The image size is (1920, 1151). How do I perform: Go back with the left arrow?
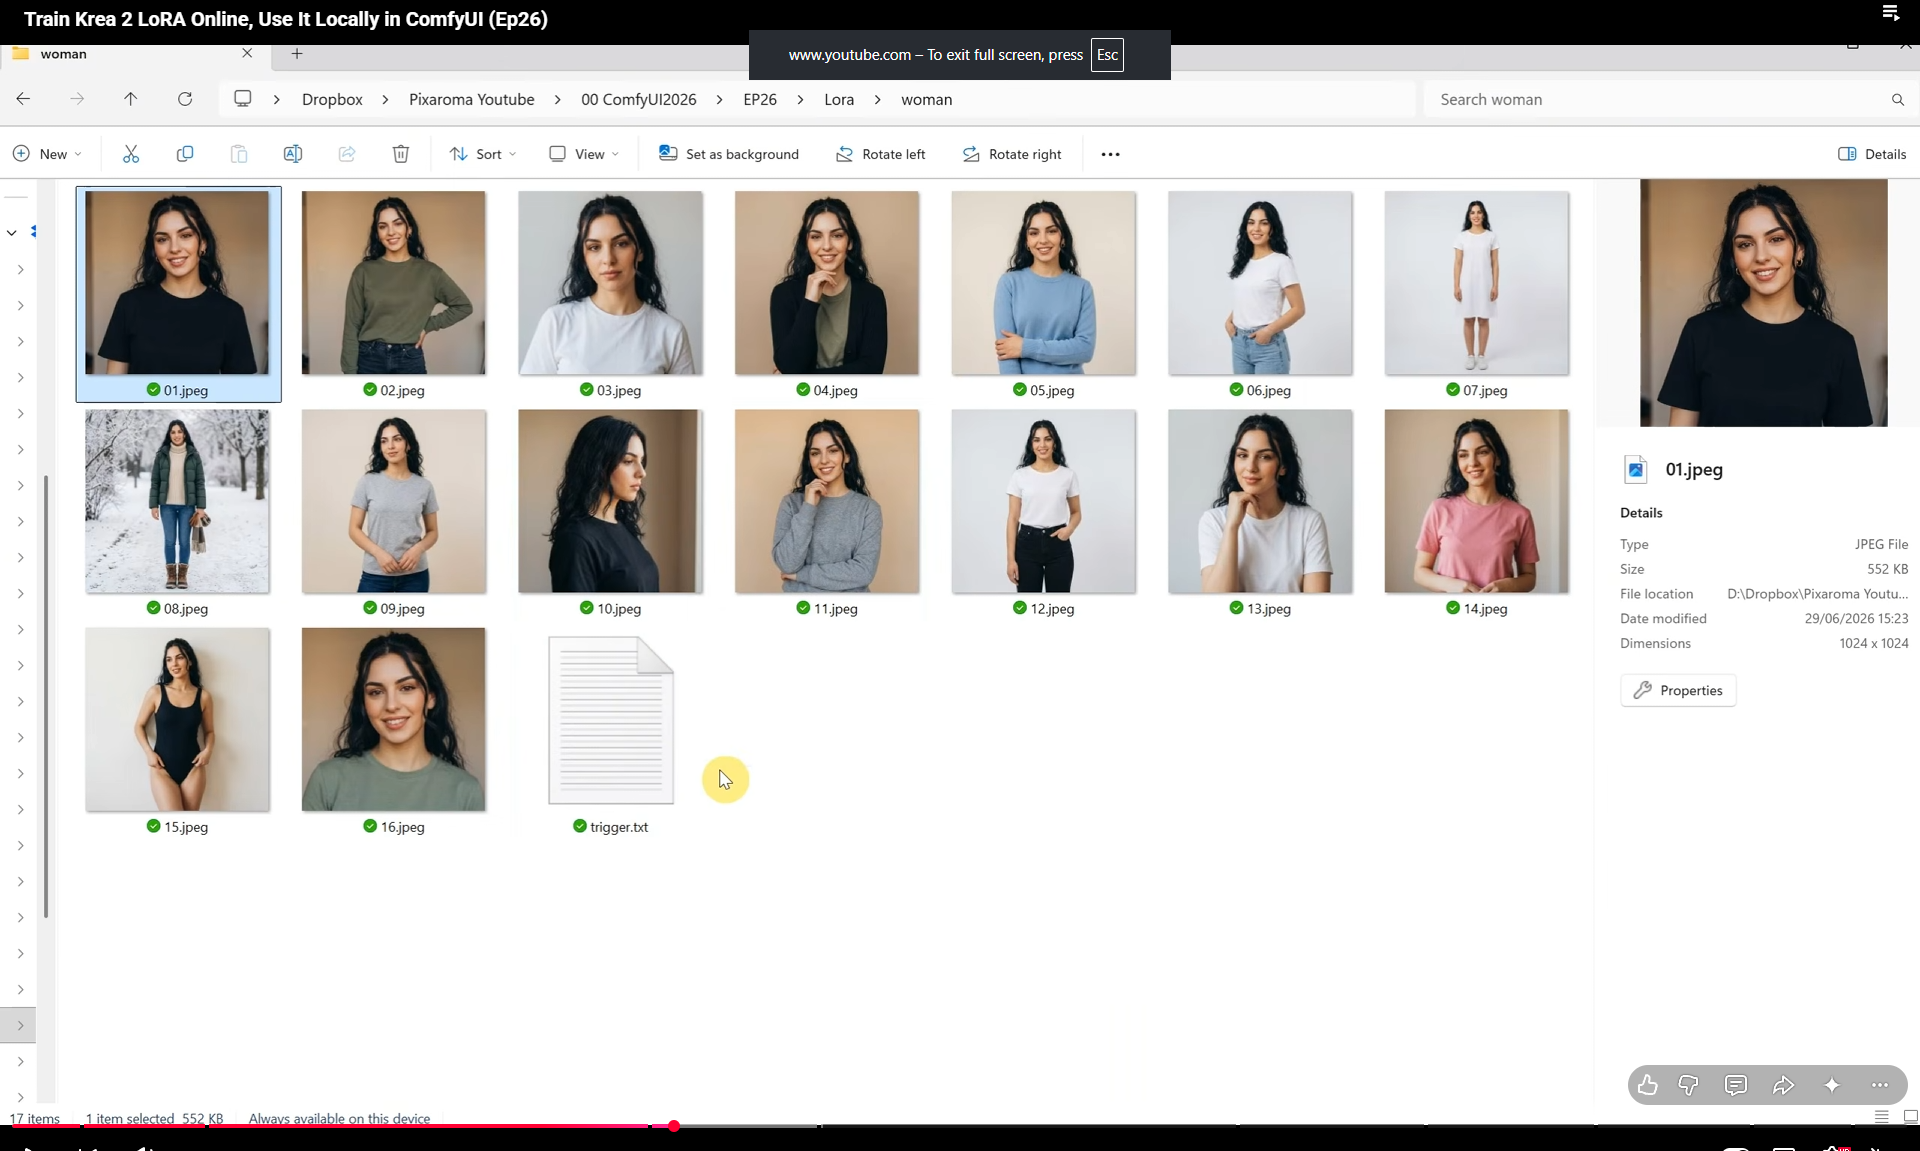(23, 99)
